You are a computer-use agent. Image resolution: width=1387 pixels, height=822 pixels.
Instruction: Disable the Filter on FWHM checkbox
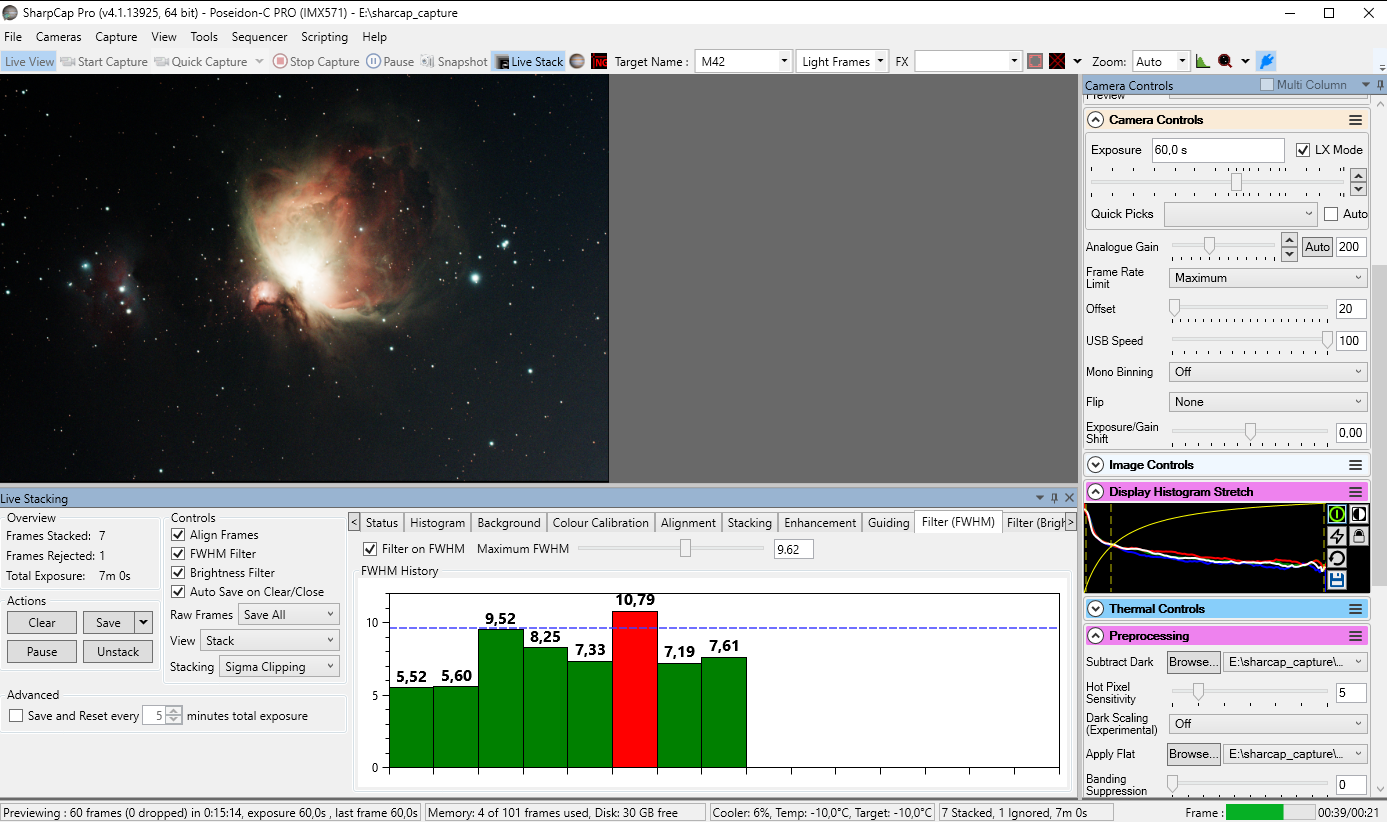point(371,549)
